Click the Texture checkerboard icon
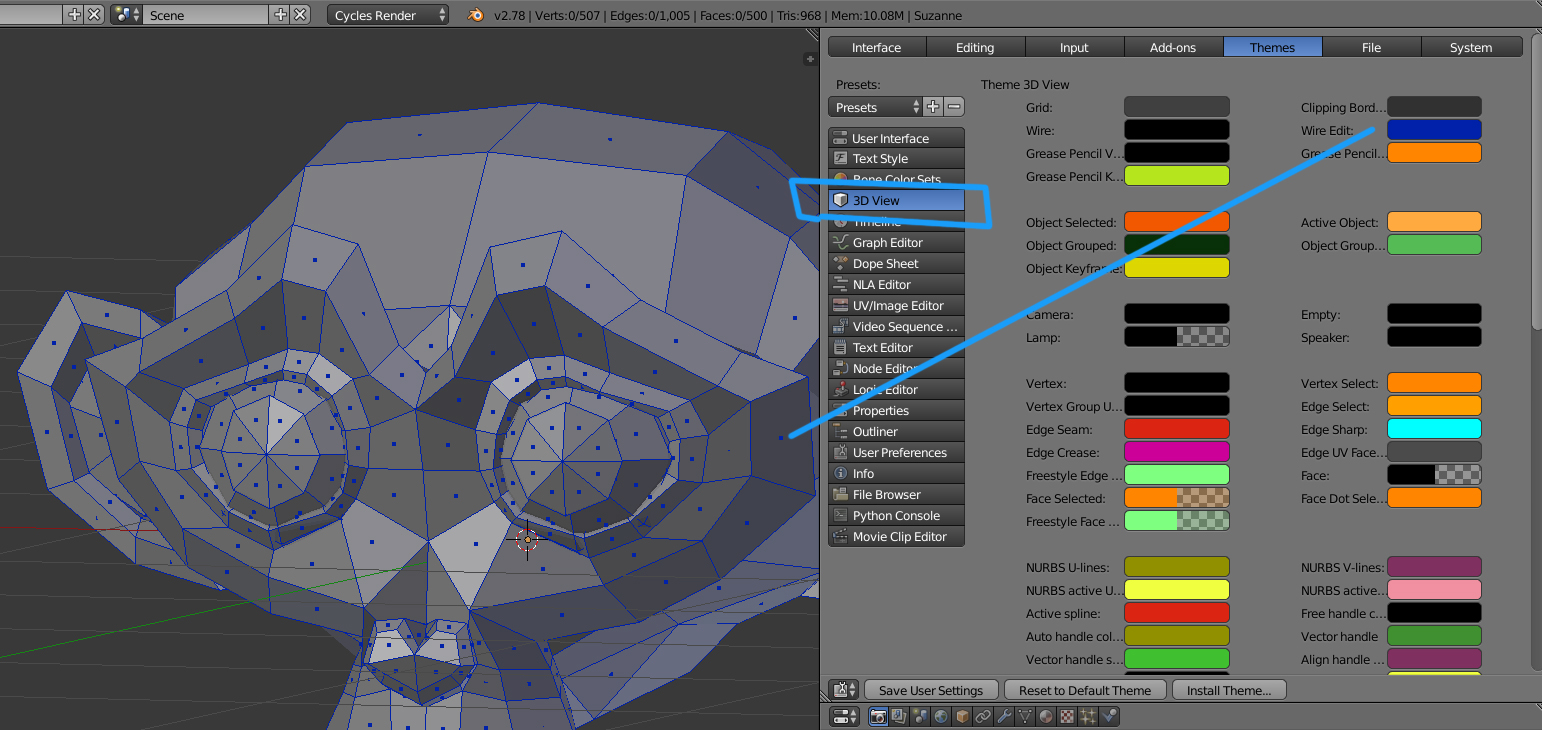Screen dimensions: 1542x730 click(1067, 716)
